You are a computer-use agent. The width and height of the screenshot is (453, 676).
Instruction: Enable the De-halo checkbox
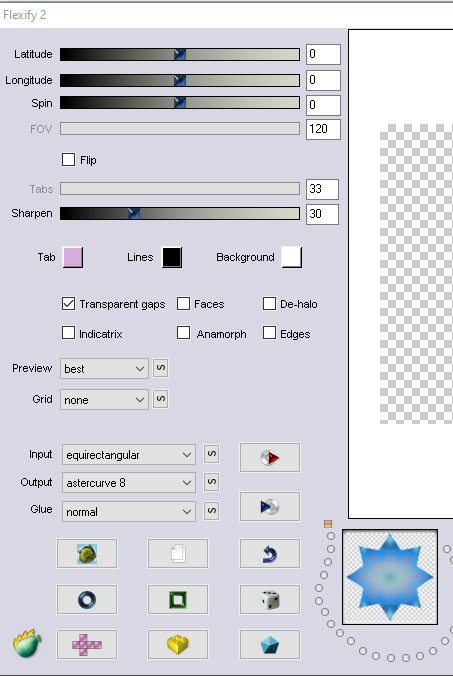[269, 304]
